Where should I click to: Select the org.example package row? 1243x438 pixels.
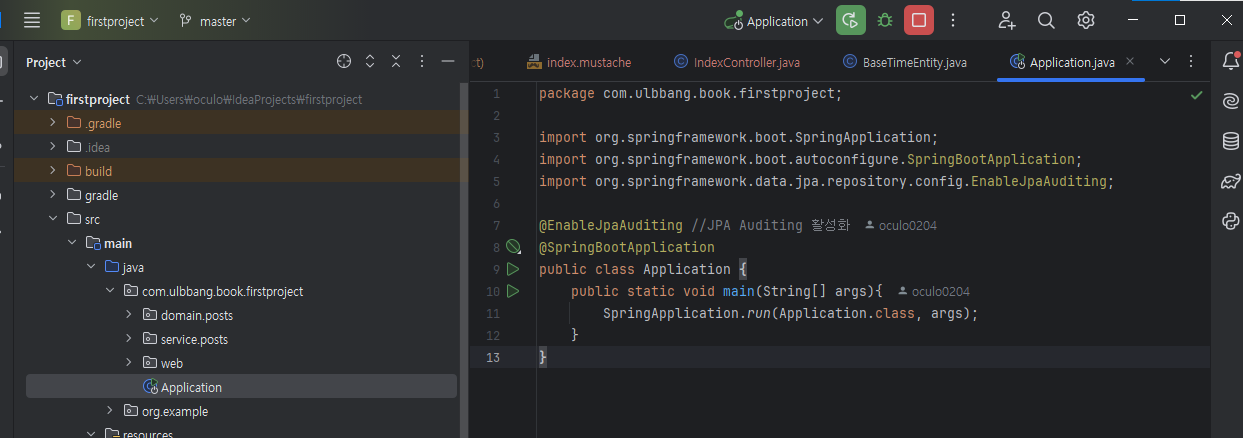click(x=241, y=411)
